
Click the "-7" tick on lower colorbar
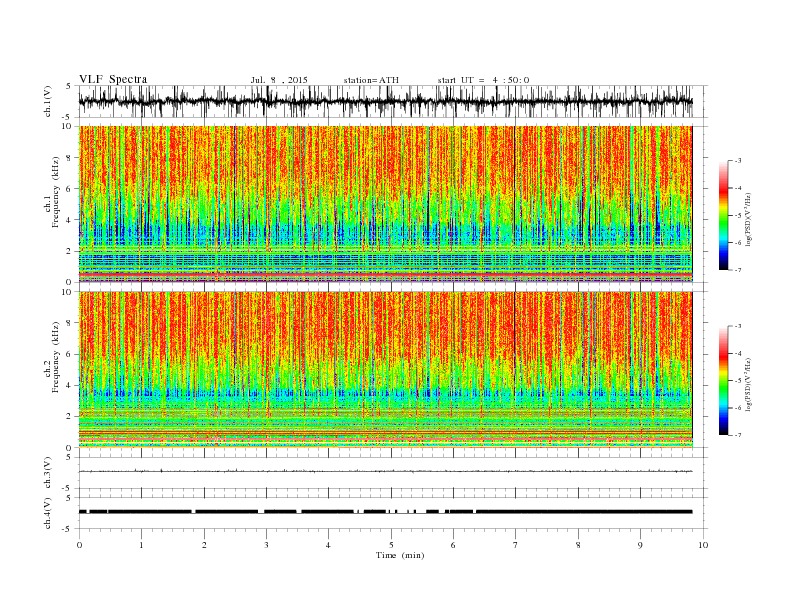[738, 435]
